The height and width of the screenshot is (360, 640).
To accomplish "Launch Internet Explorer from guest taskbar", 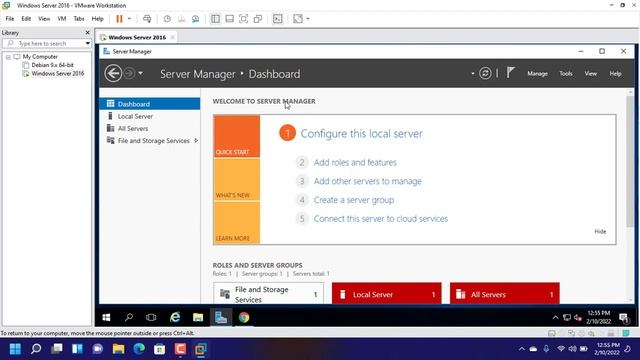I will [175, 318].
